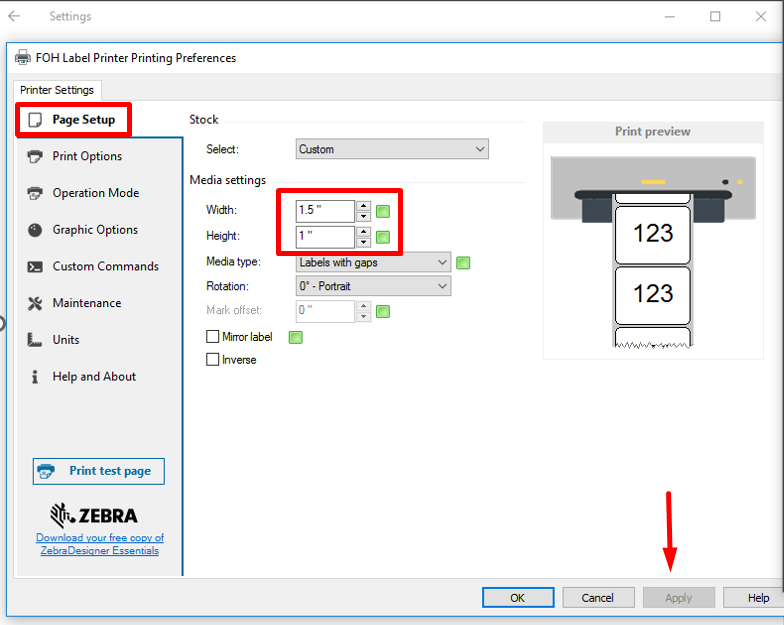Viewport: 784px width, 625px height.
Task: Click the Mark offset input field
Action: (325, 311)
